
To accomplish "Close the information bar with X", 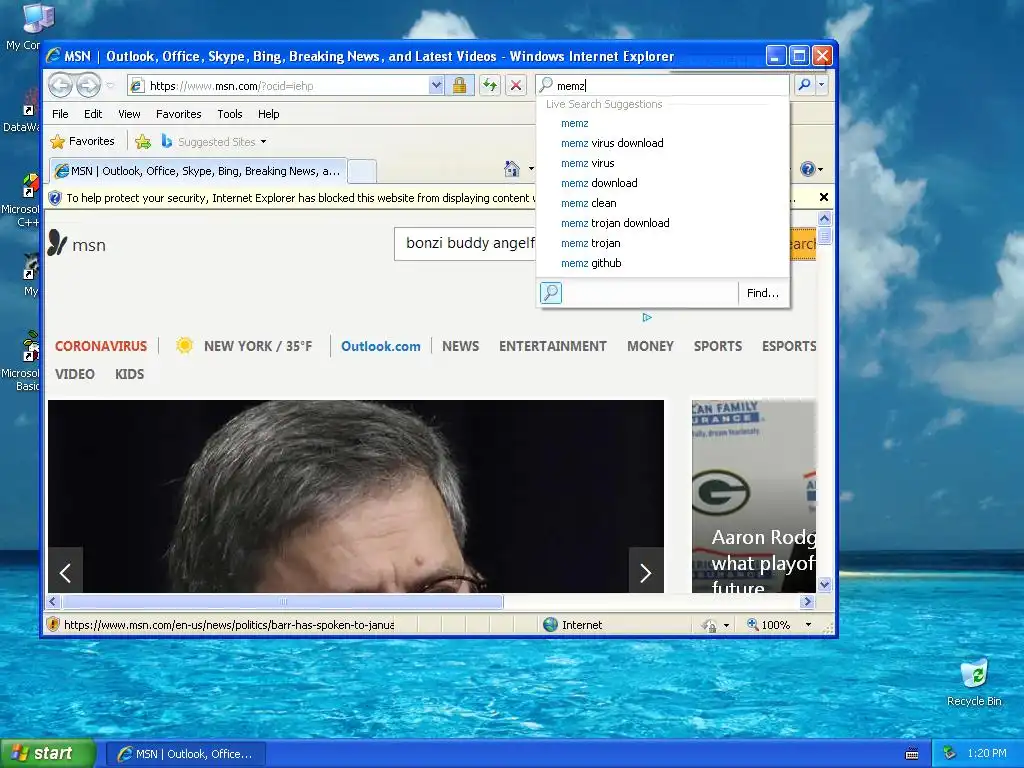I will (x=824, y=197).
